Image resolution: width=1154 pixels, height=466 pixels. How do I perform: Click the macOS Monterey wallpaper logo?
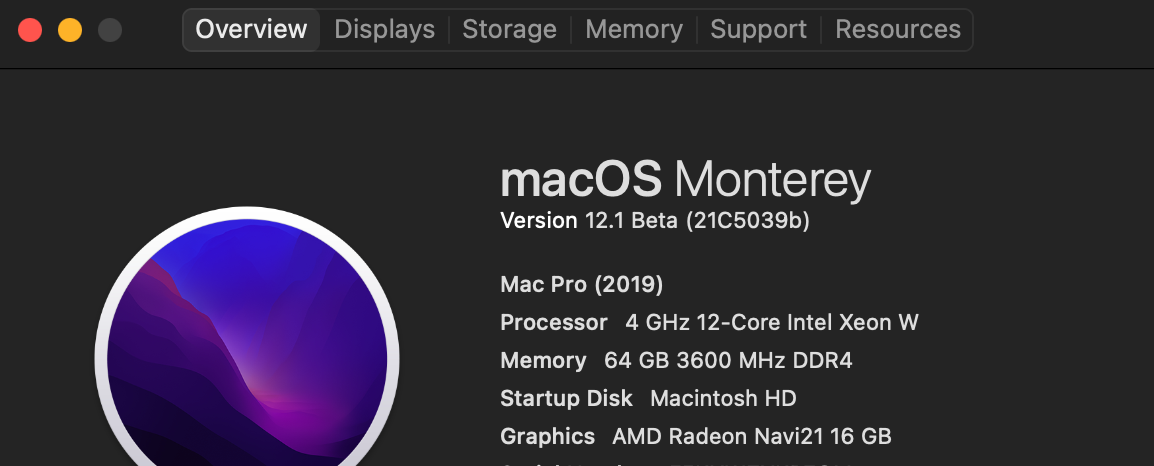click(247, 350)
